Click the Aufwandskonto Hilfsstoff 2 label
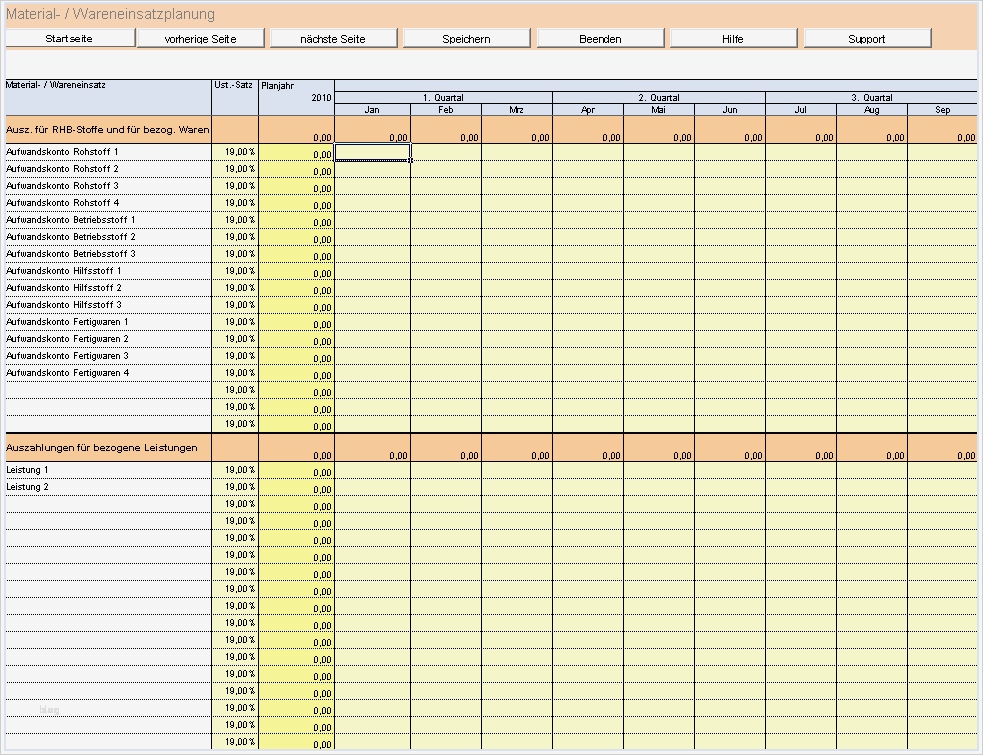983x755 pixels. (64, 287)
